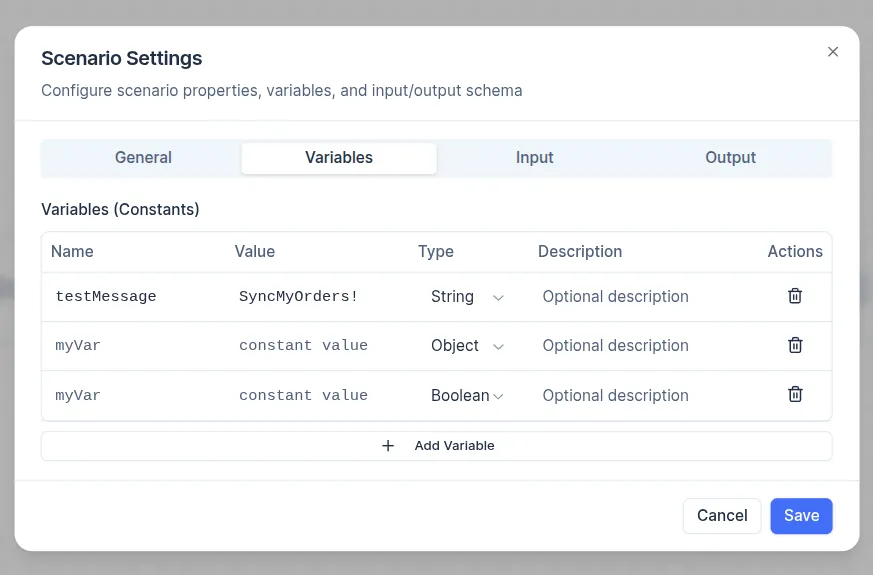Switch to the General tab
The image size is (873, 575).
(143, 158)
